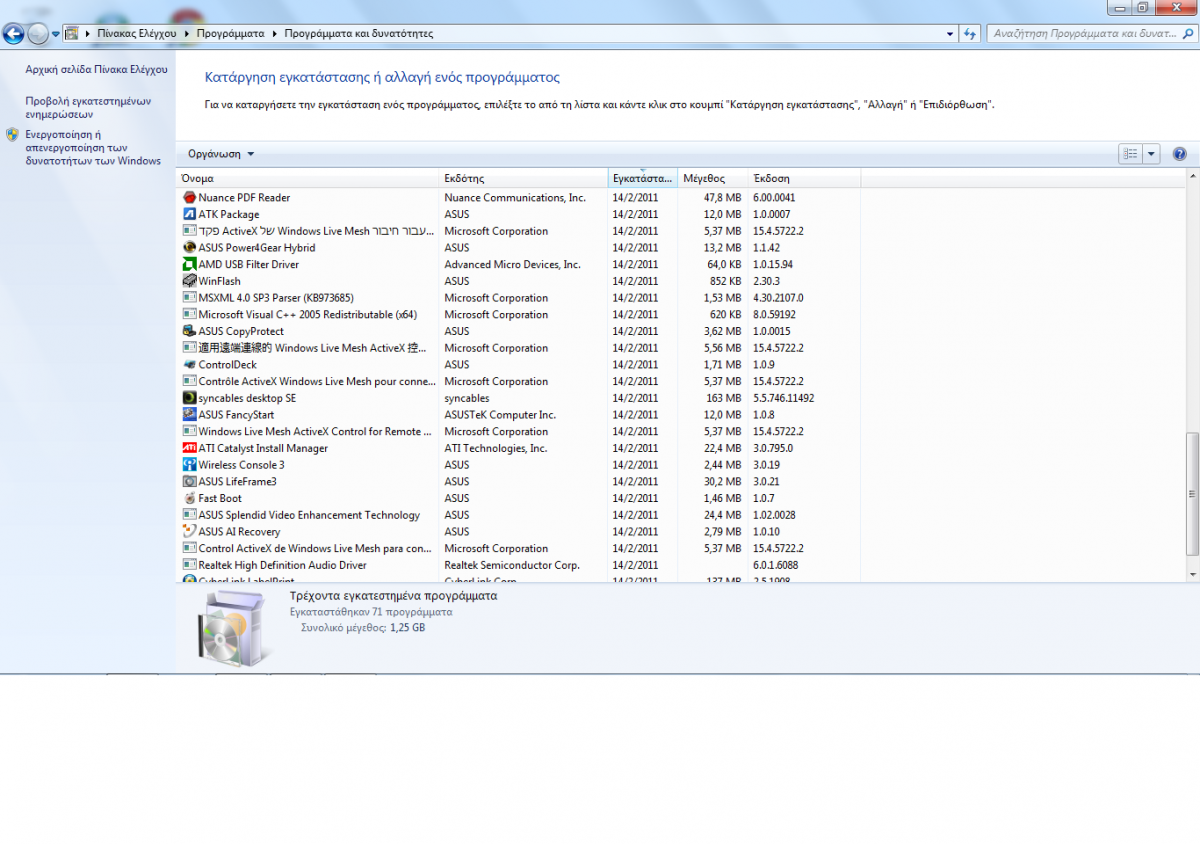The height and width of the screenshot is (844, 1200).
Task: Expand the address bar history dropdown
Action: (950, 33)
